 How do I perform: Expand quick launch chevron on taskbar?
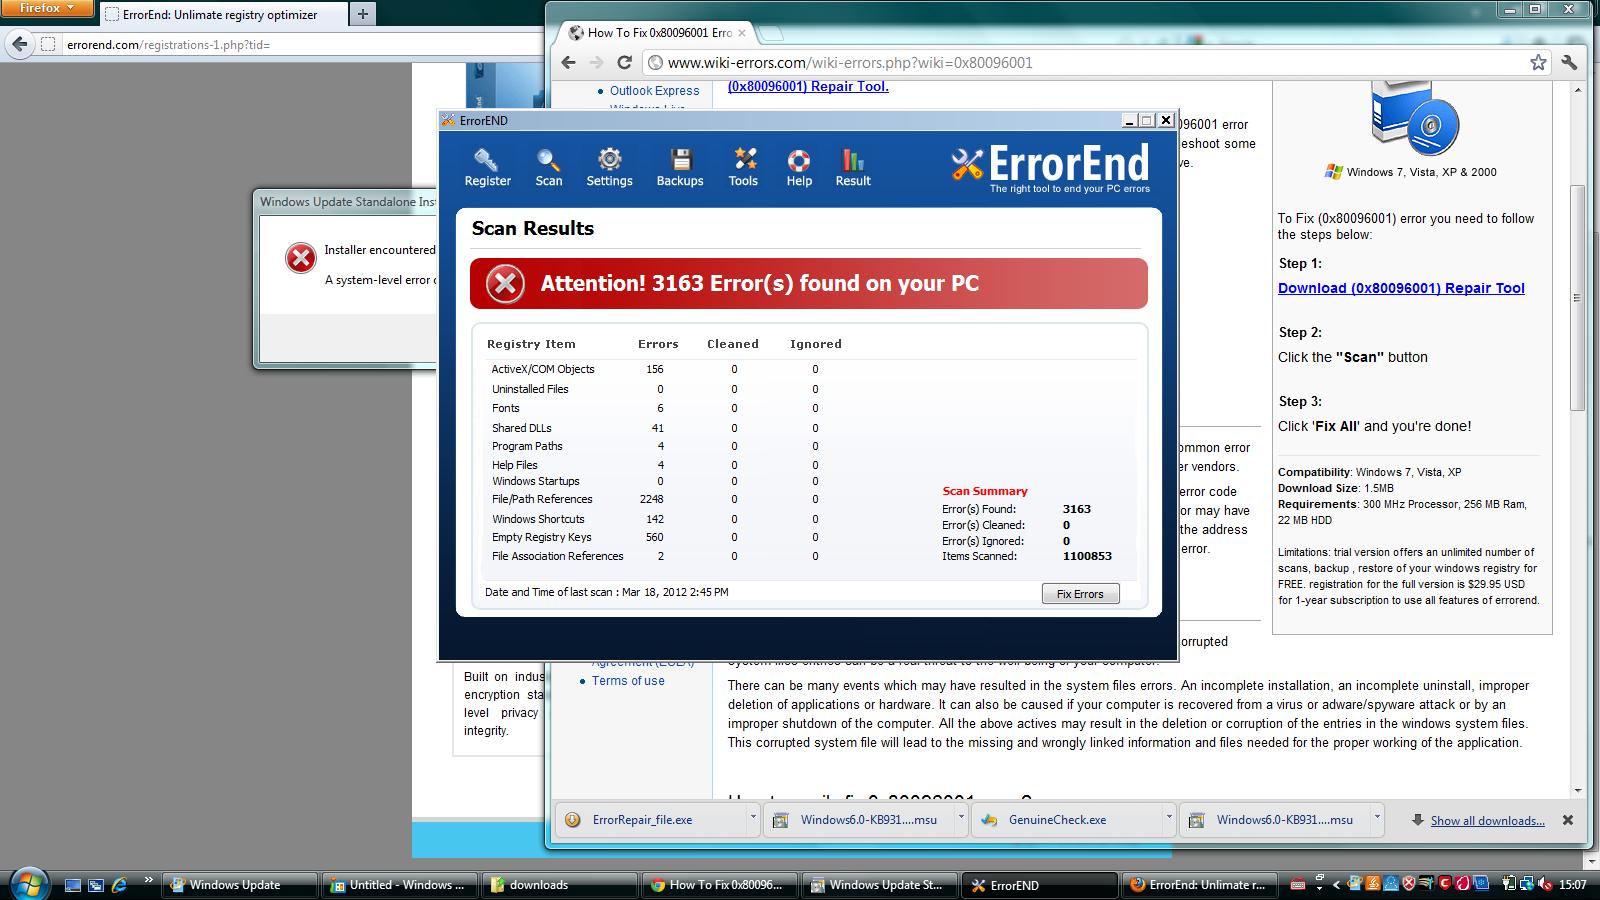point(148,881)
